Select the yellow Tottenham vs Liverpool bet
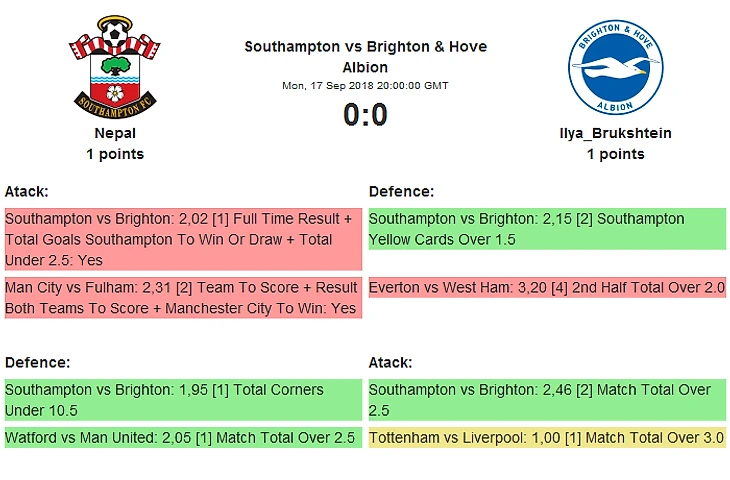Image resolution: width=730 pixels, height=480 pixels. tap(547, 438)
